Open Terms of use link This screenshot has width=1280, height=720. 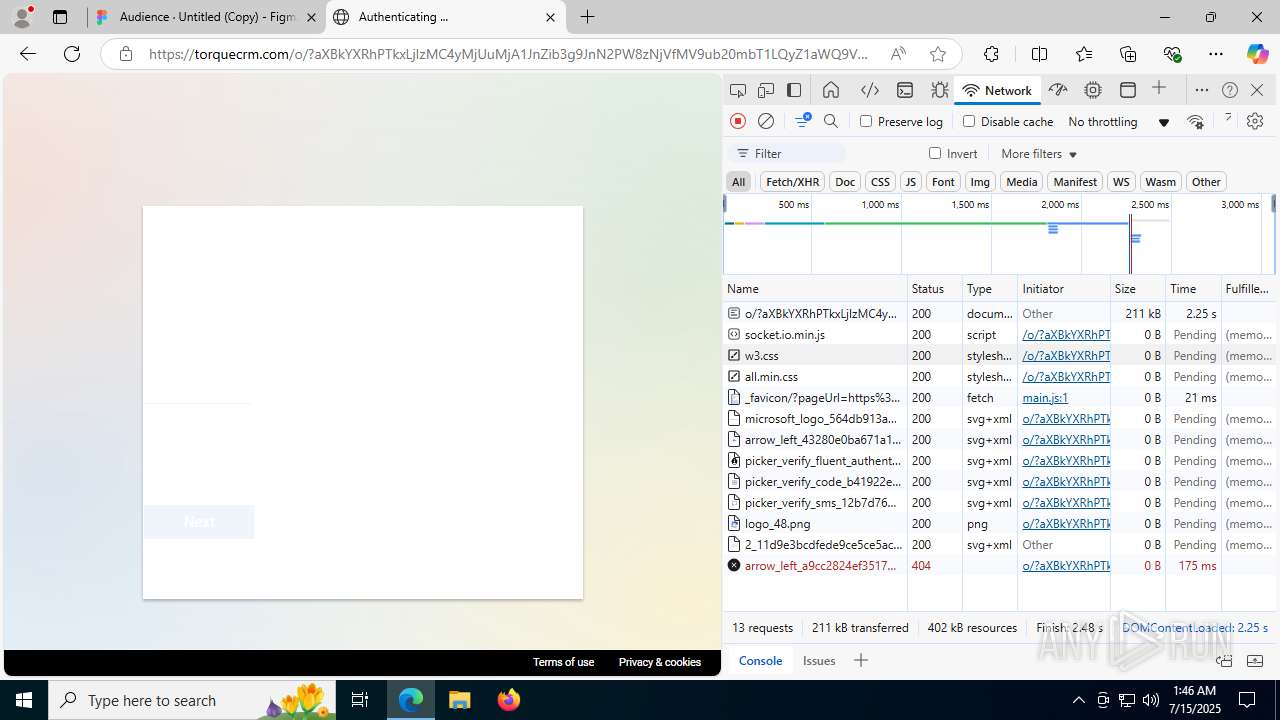(563, 662)
